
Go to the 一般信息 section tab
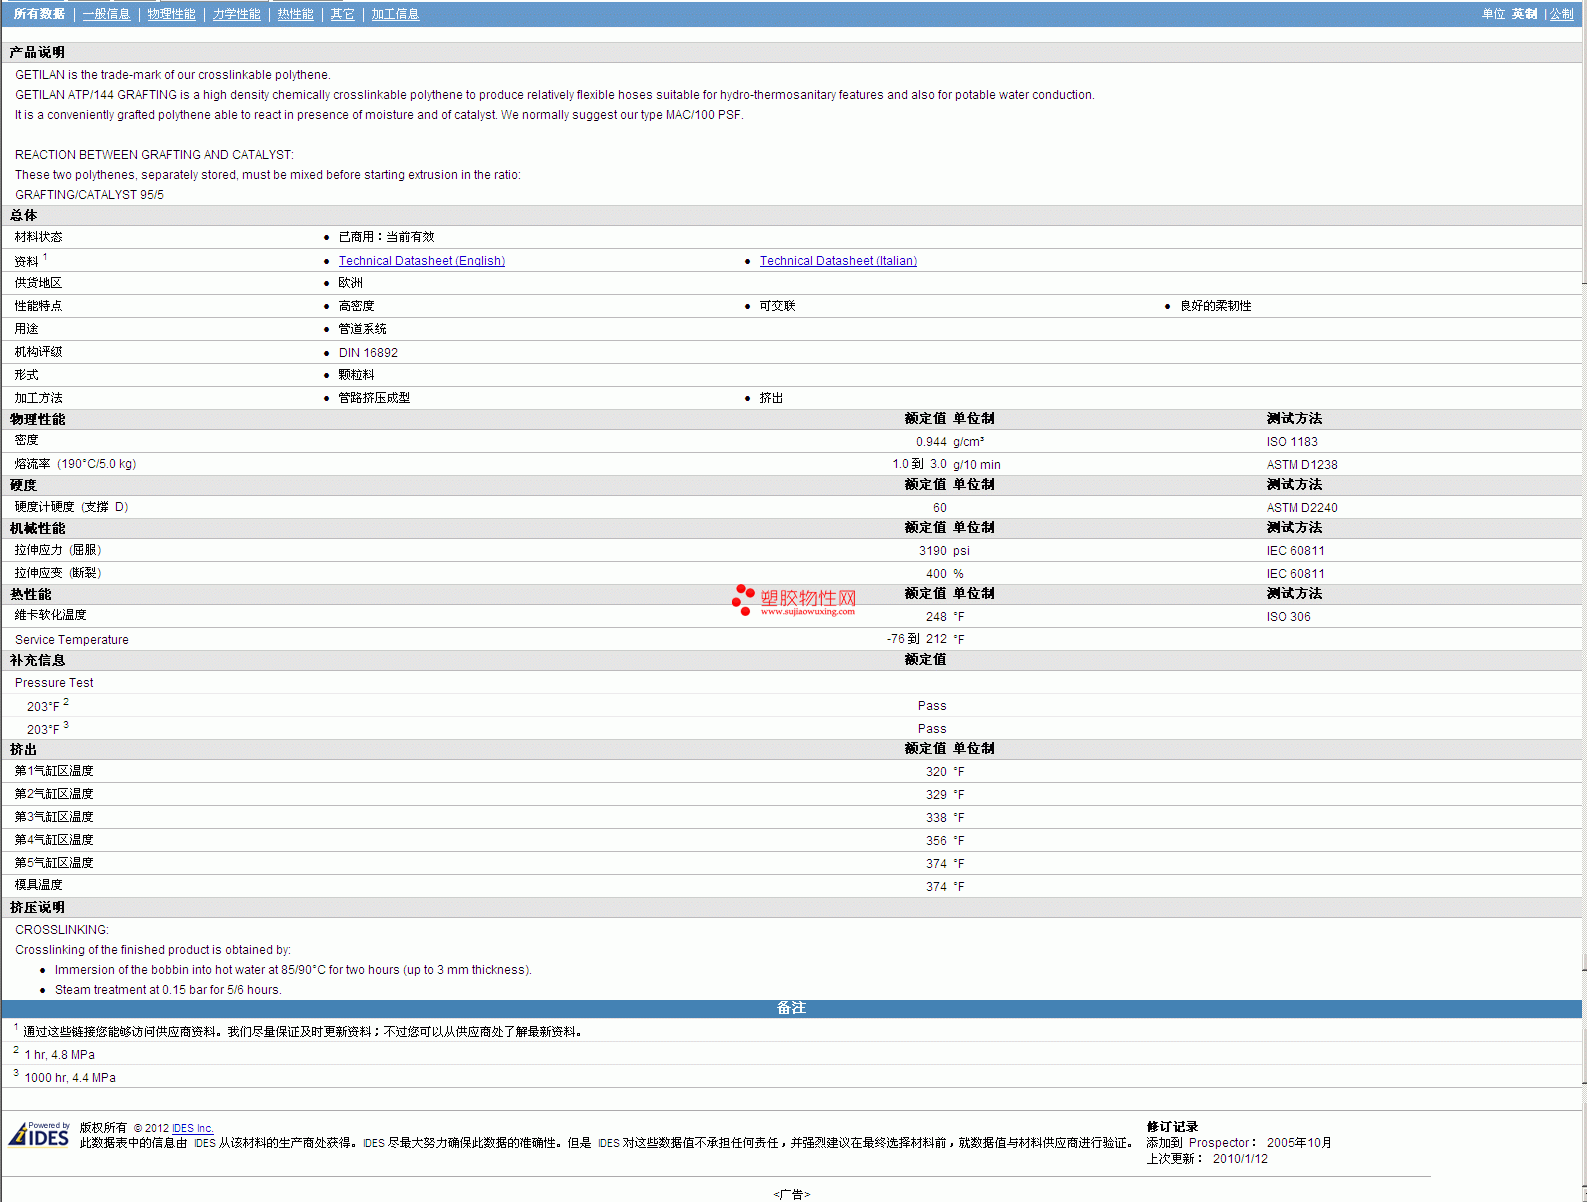(x=106, y=14)
